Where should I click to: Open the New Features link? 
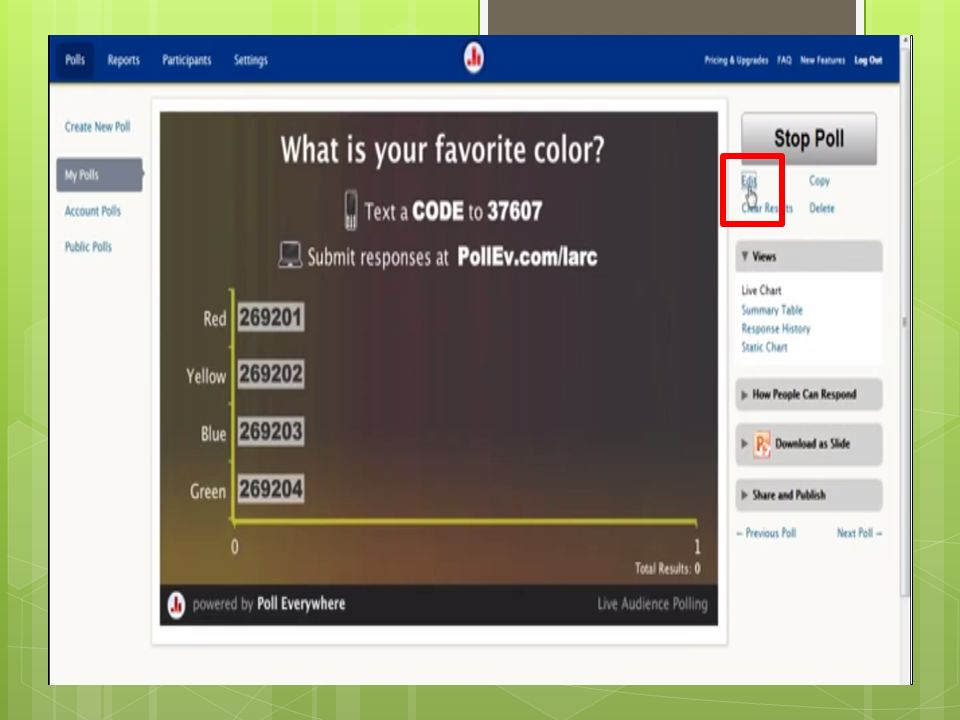pos(822,60)
